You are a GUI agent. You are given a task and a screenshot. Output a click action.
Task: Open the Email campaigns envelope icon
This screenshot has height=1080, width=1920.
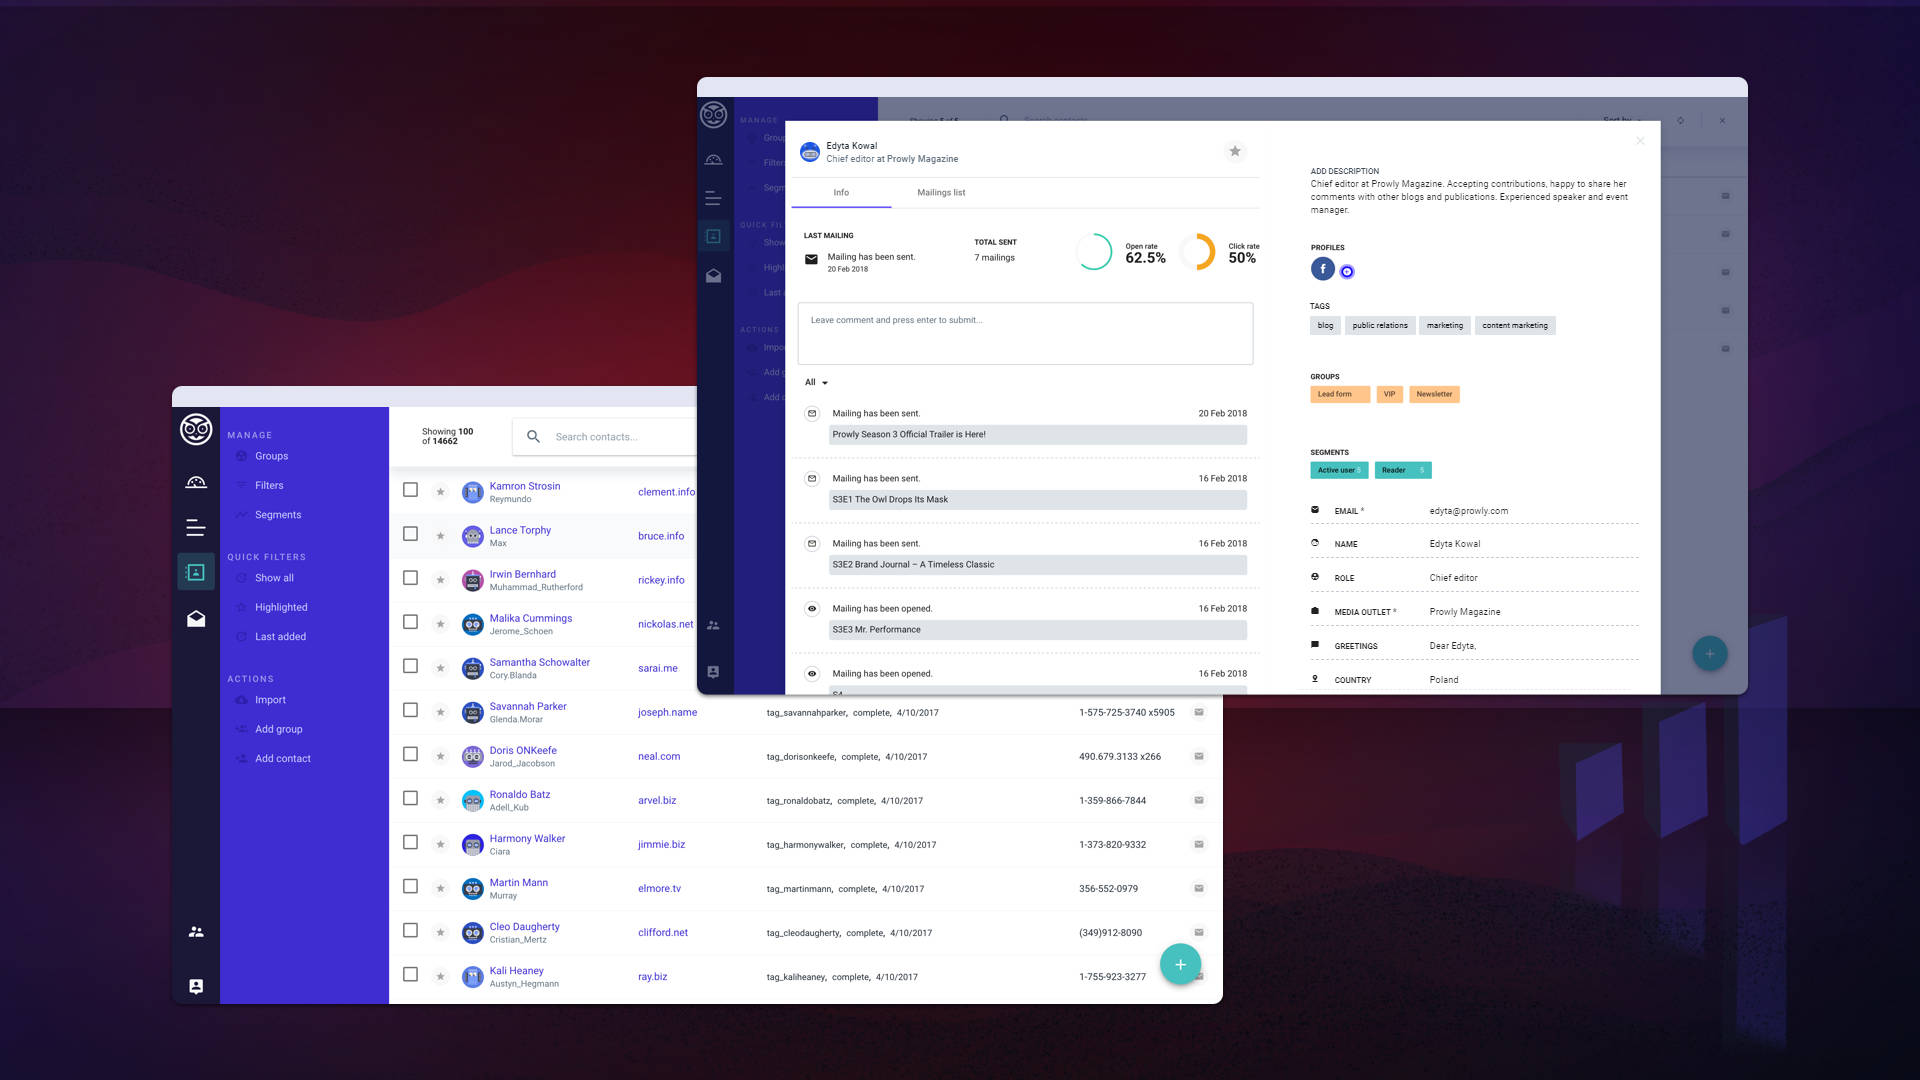196,618
